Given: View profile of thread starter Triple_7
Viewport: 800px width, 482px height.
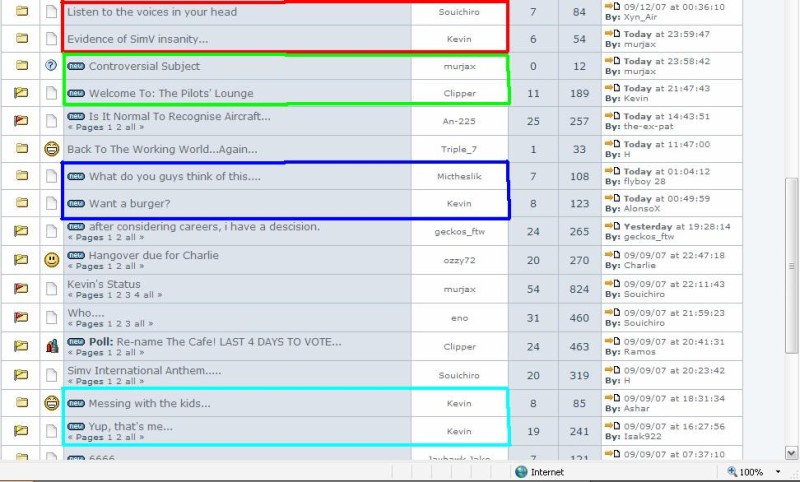Looking at the screenshot, I should pos(459,149).
